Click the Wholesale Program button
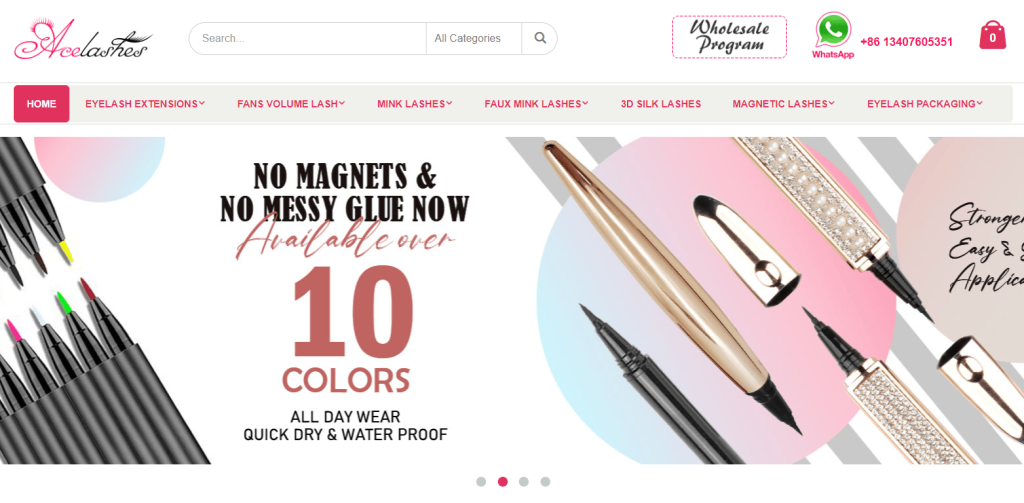The width and height of the screenshot is (1024, 503). point(729,37)
